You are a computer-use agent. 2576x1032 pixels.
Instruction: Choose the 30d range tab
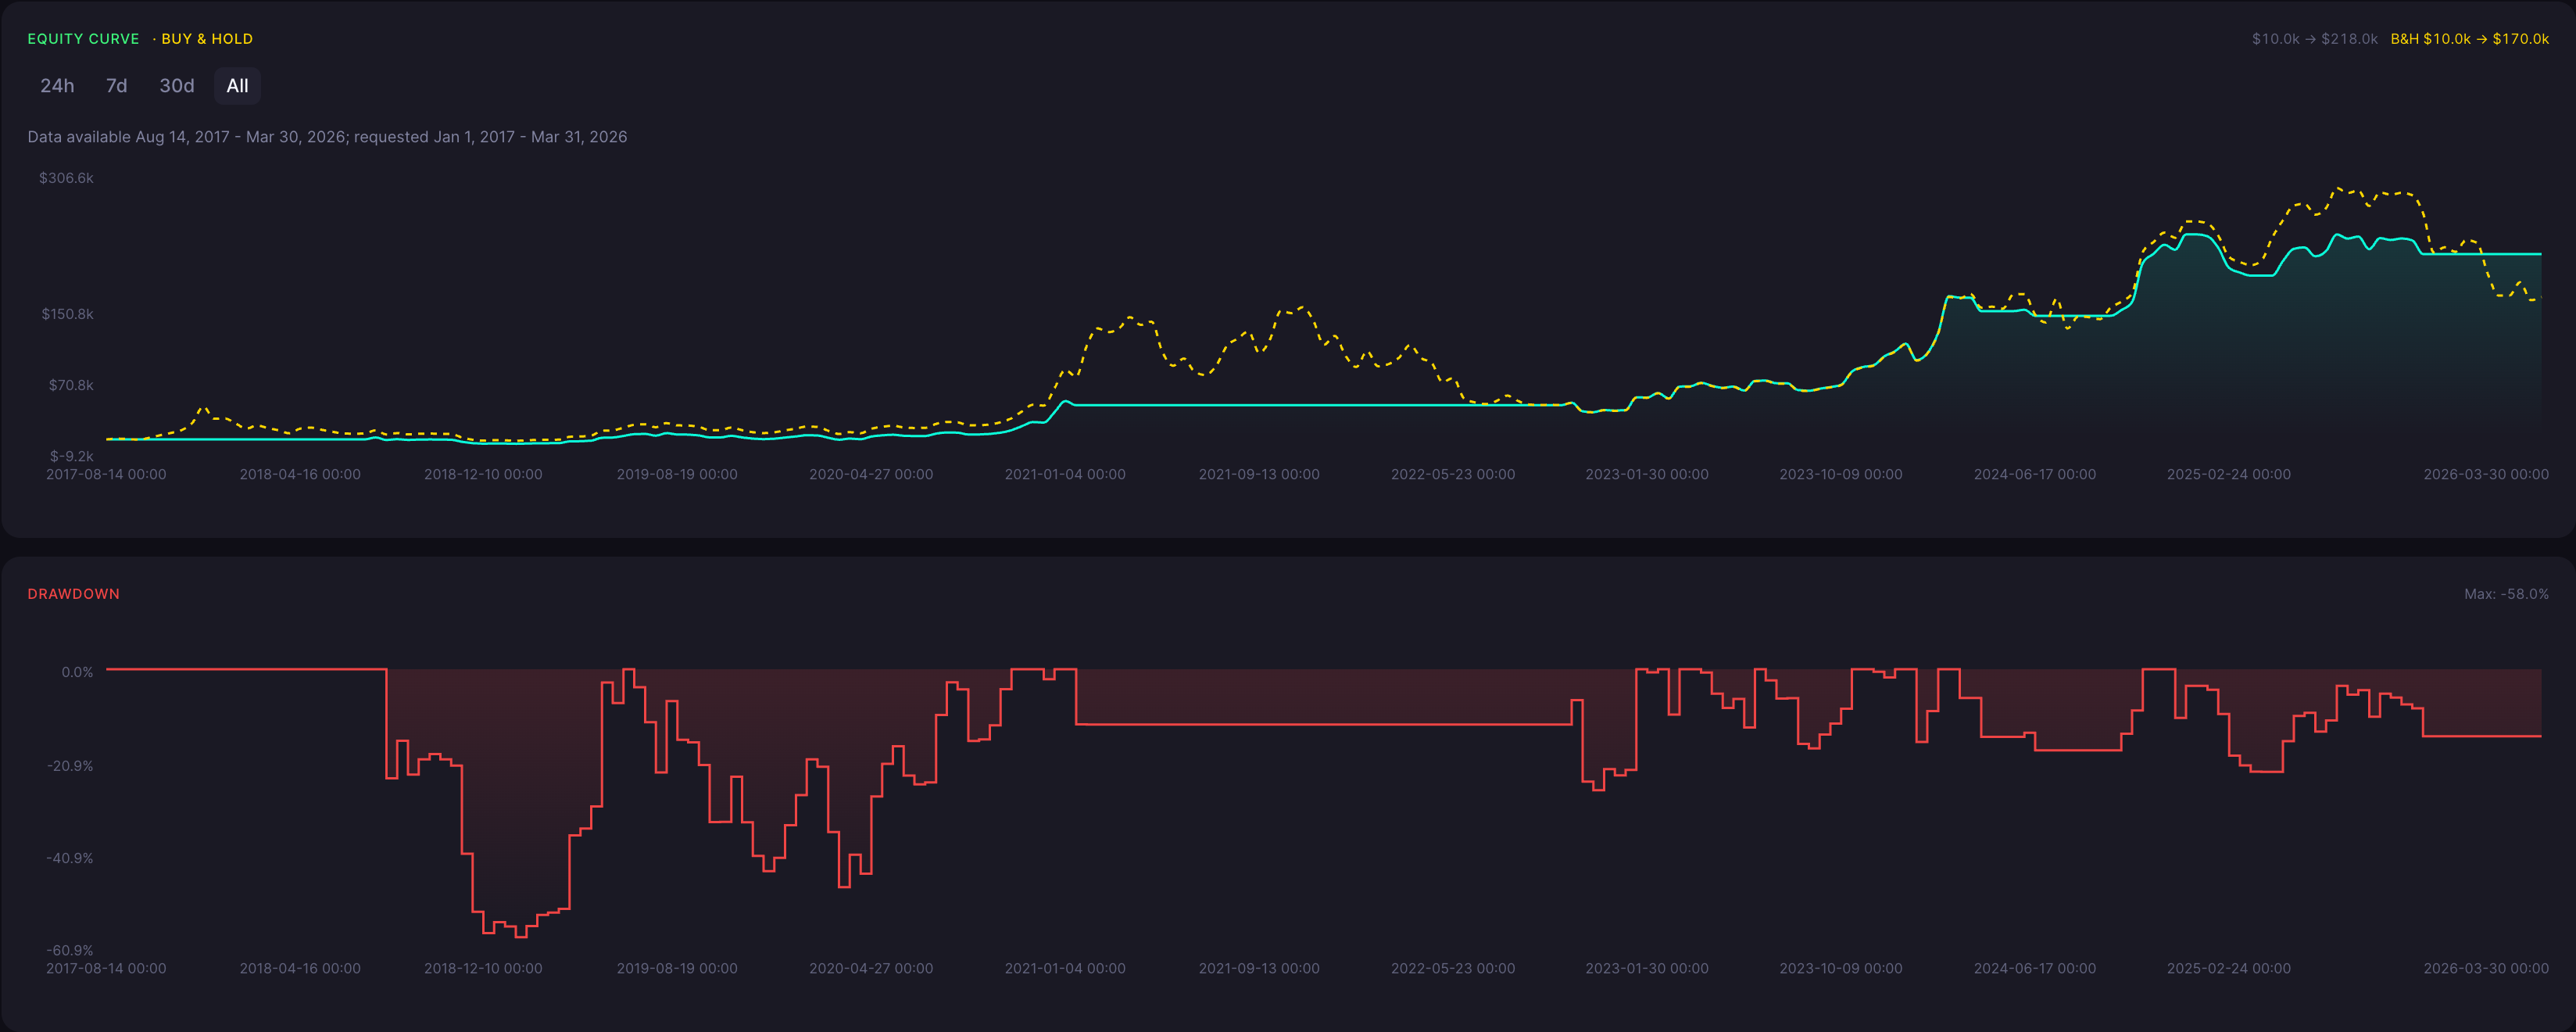[x=177, y=86]
